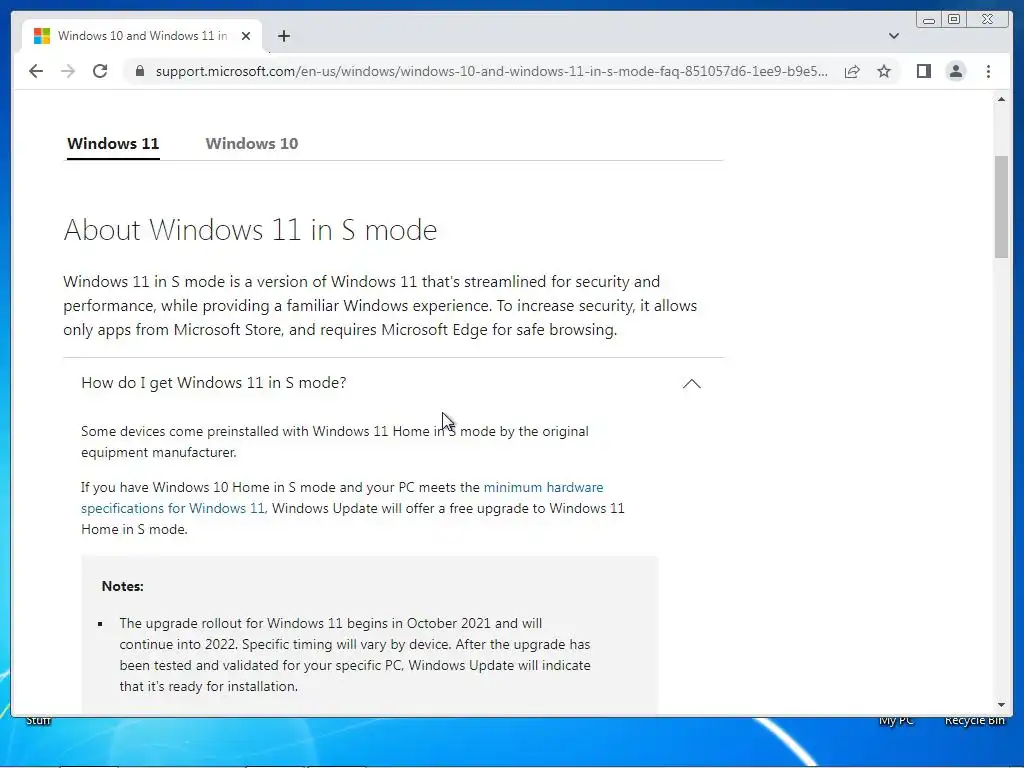The image size is (1024, 768).
Task: Click the 'How do I get Windows 11 in S mode?' heading
Action: coord(214,383)
